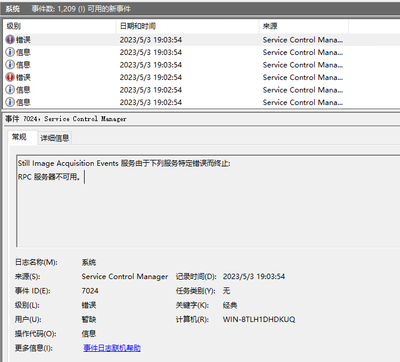Click the event ID value 7024
This screenshot has height=362, width=400.
pos(90,291)
